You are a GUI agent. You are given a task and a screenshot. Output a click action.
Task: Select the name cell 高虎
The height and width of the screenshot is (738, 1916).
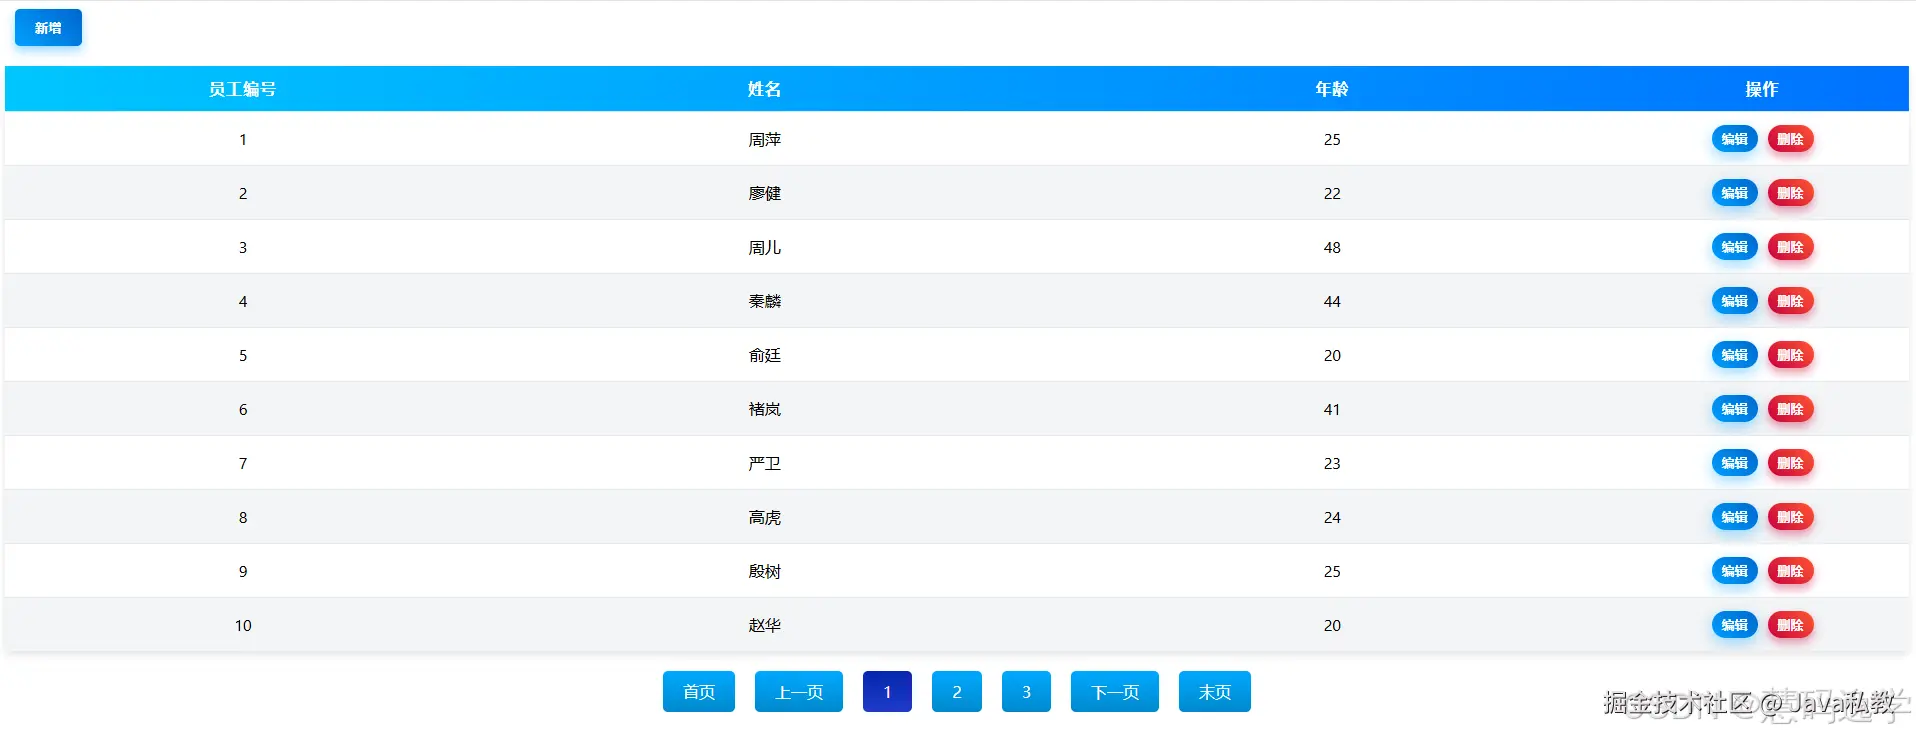pyautogui.click(x=764, y=517)
